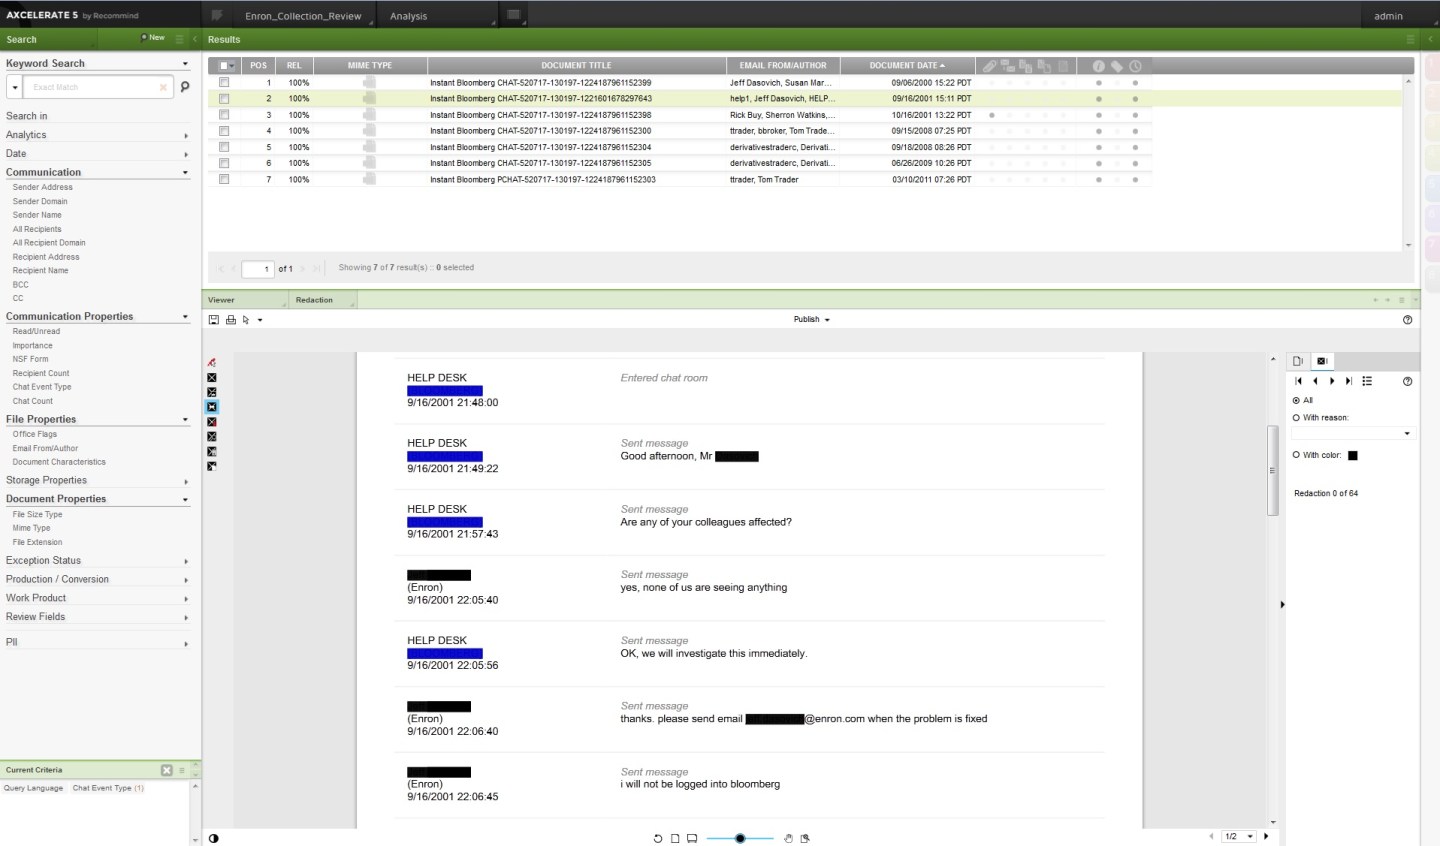Image resolution: width=1440 pixels, height=846 pixels.
Task: Check the box for result row 1
Action: pyautogui.click(x=224, y=83)
